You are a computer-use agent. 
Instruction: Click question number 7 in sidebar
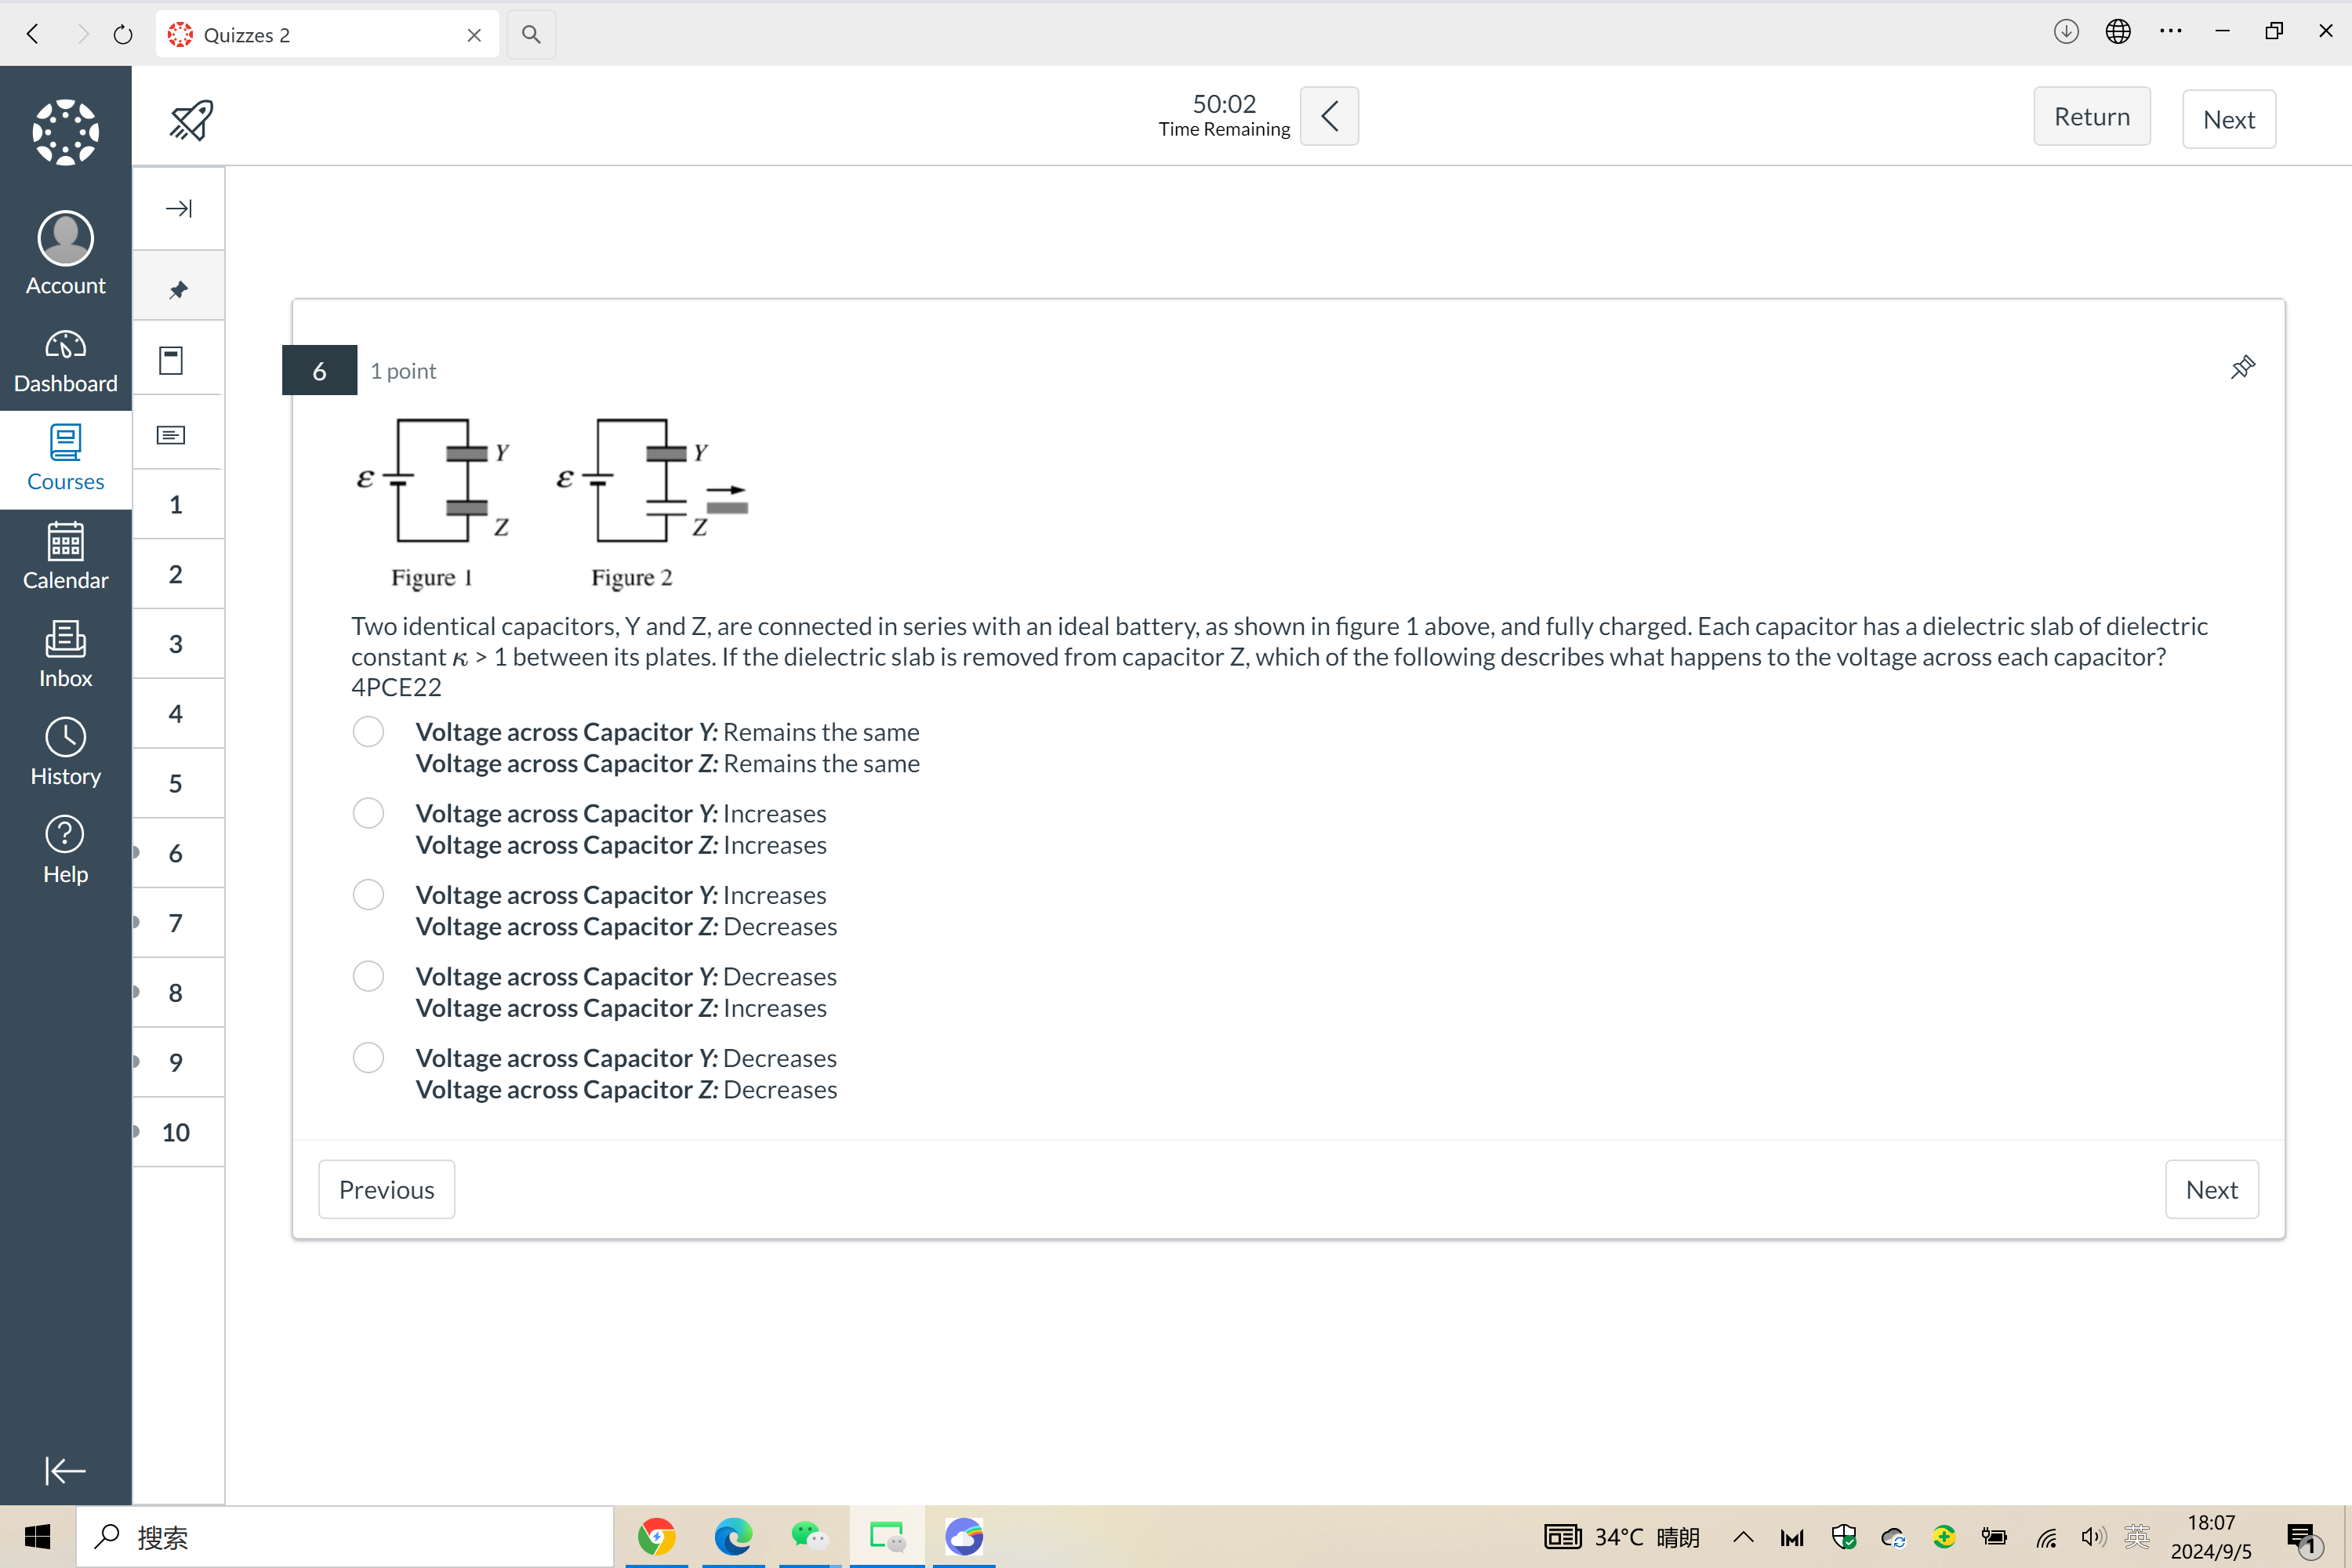click(x=173, y=922)
